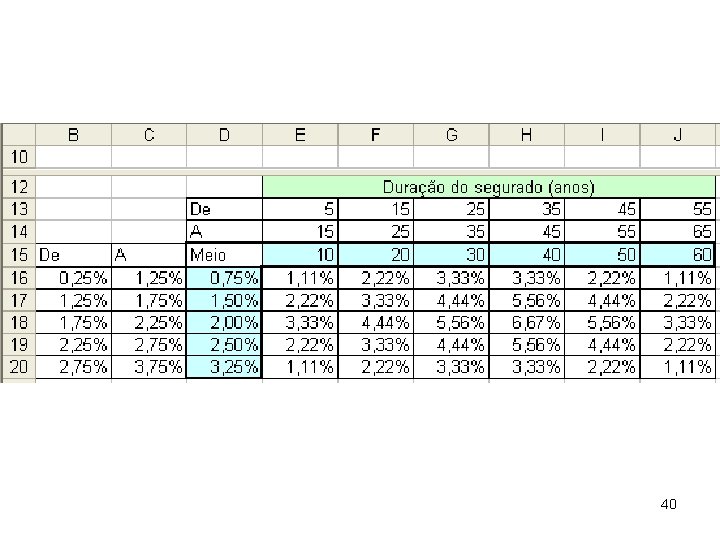Select cell B15 labeled 'De'
Image resolution: width=720 pixels, height=540 pixels.
pyautogui.click(x=74, y=255)
